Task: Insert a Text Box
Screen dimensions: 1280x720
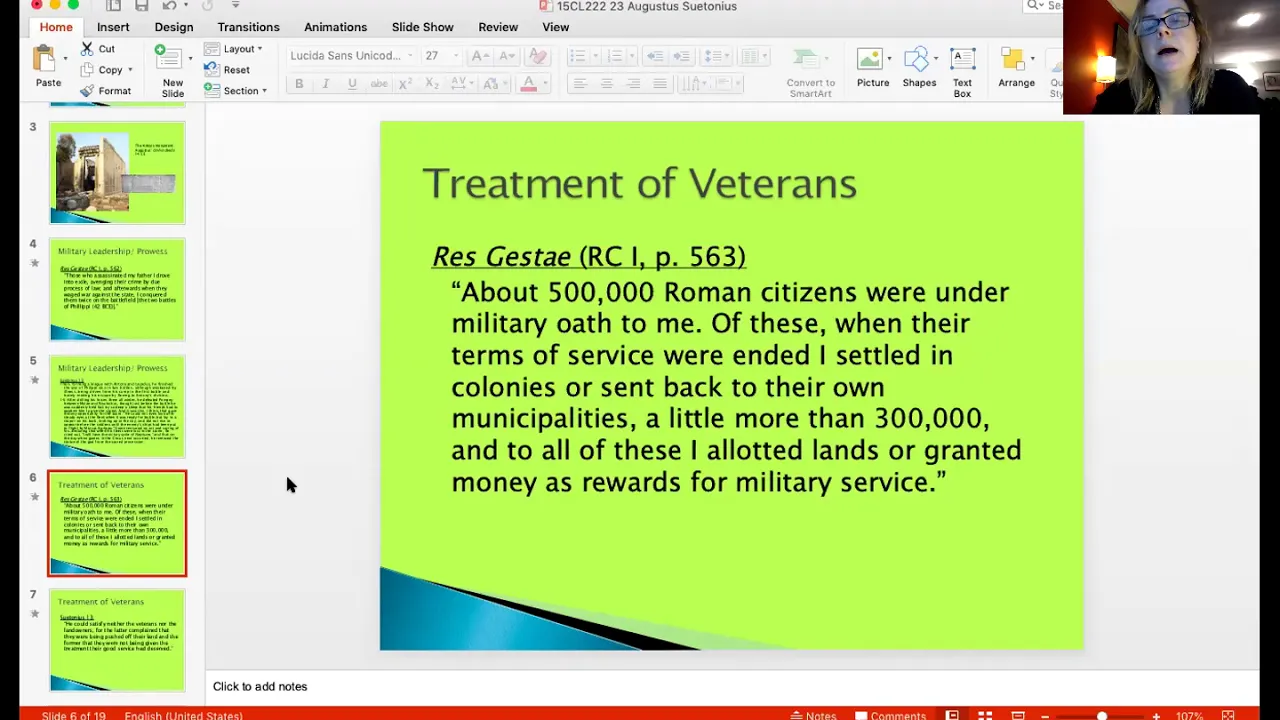Action: click(x=962, y=72)
